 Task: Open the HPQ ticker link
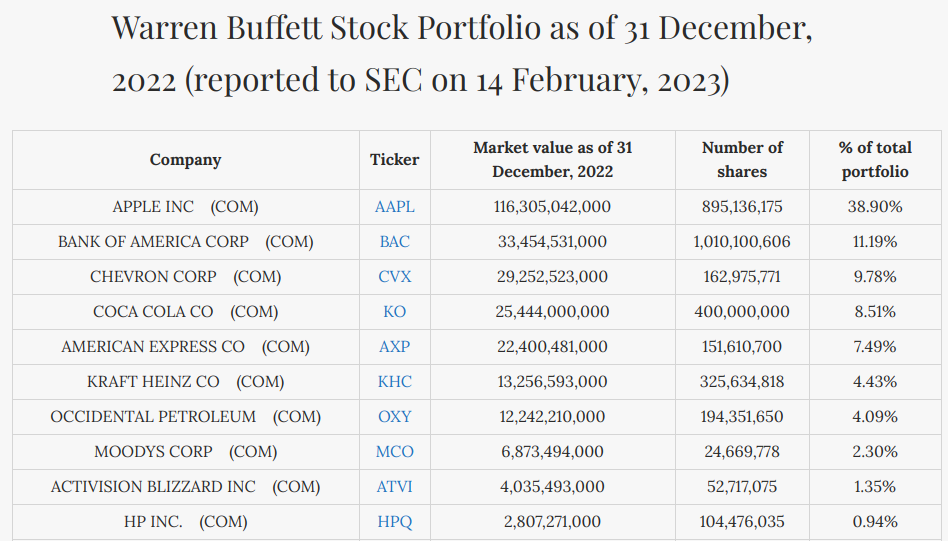[x=394, y=522]
